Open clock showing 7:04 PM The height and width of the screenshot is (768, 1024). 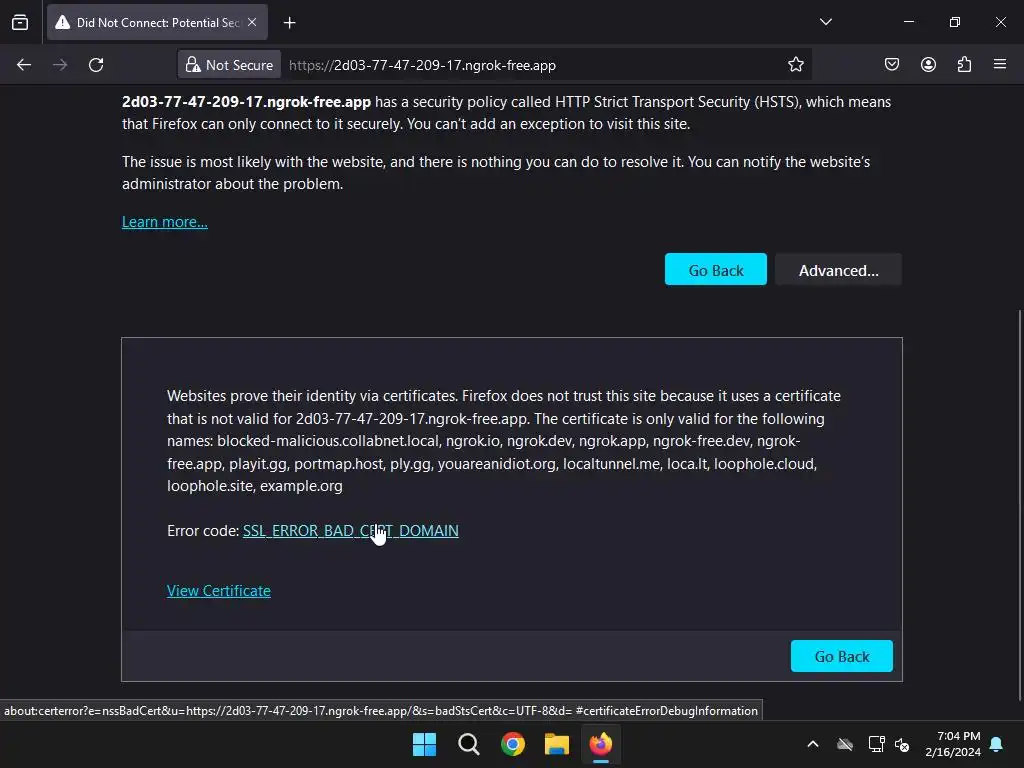pos(953,744)
